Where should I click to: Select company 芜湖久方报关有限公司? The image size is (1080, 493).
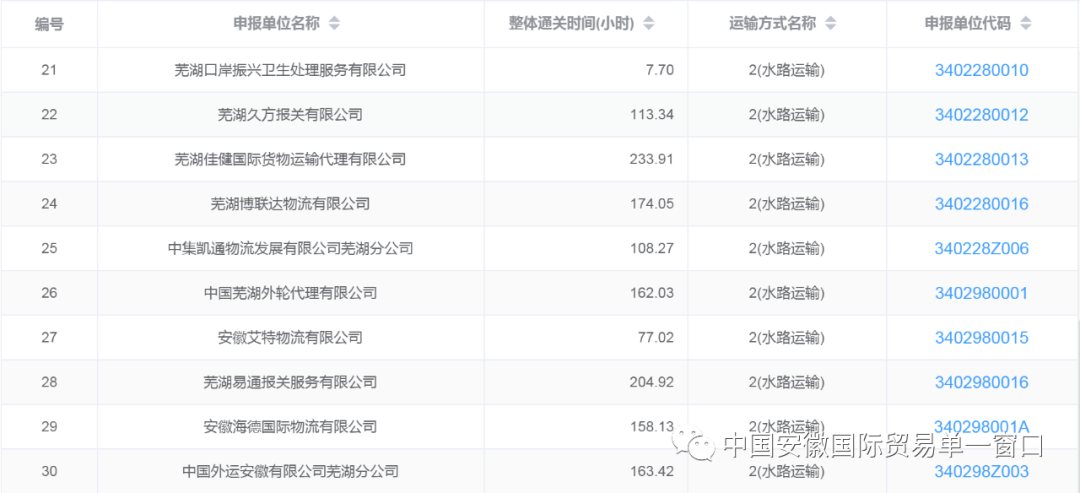(x=290, y=115)
